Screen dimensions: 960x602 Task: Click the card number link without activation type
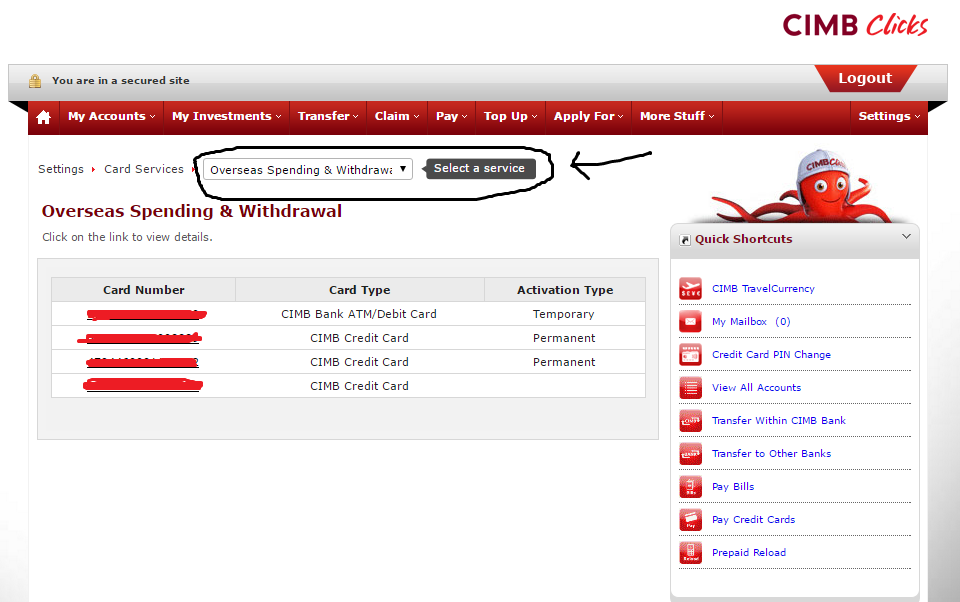tap(143, 385)
